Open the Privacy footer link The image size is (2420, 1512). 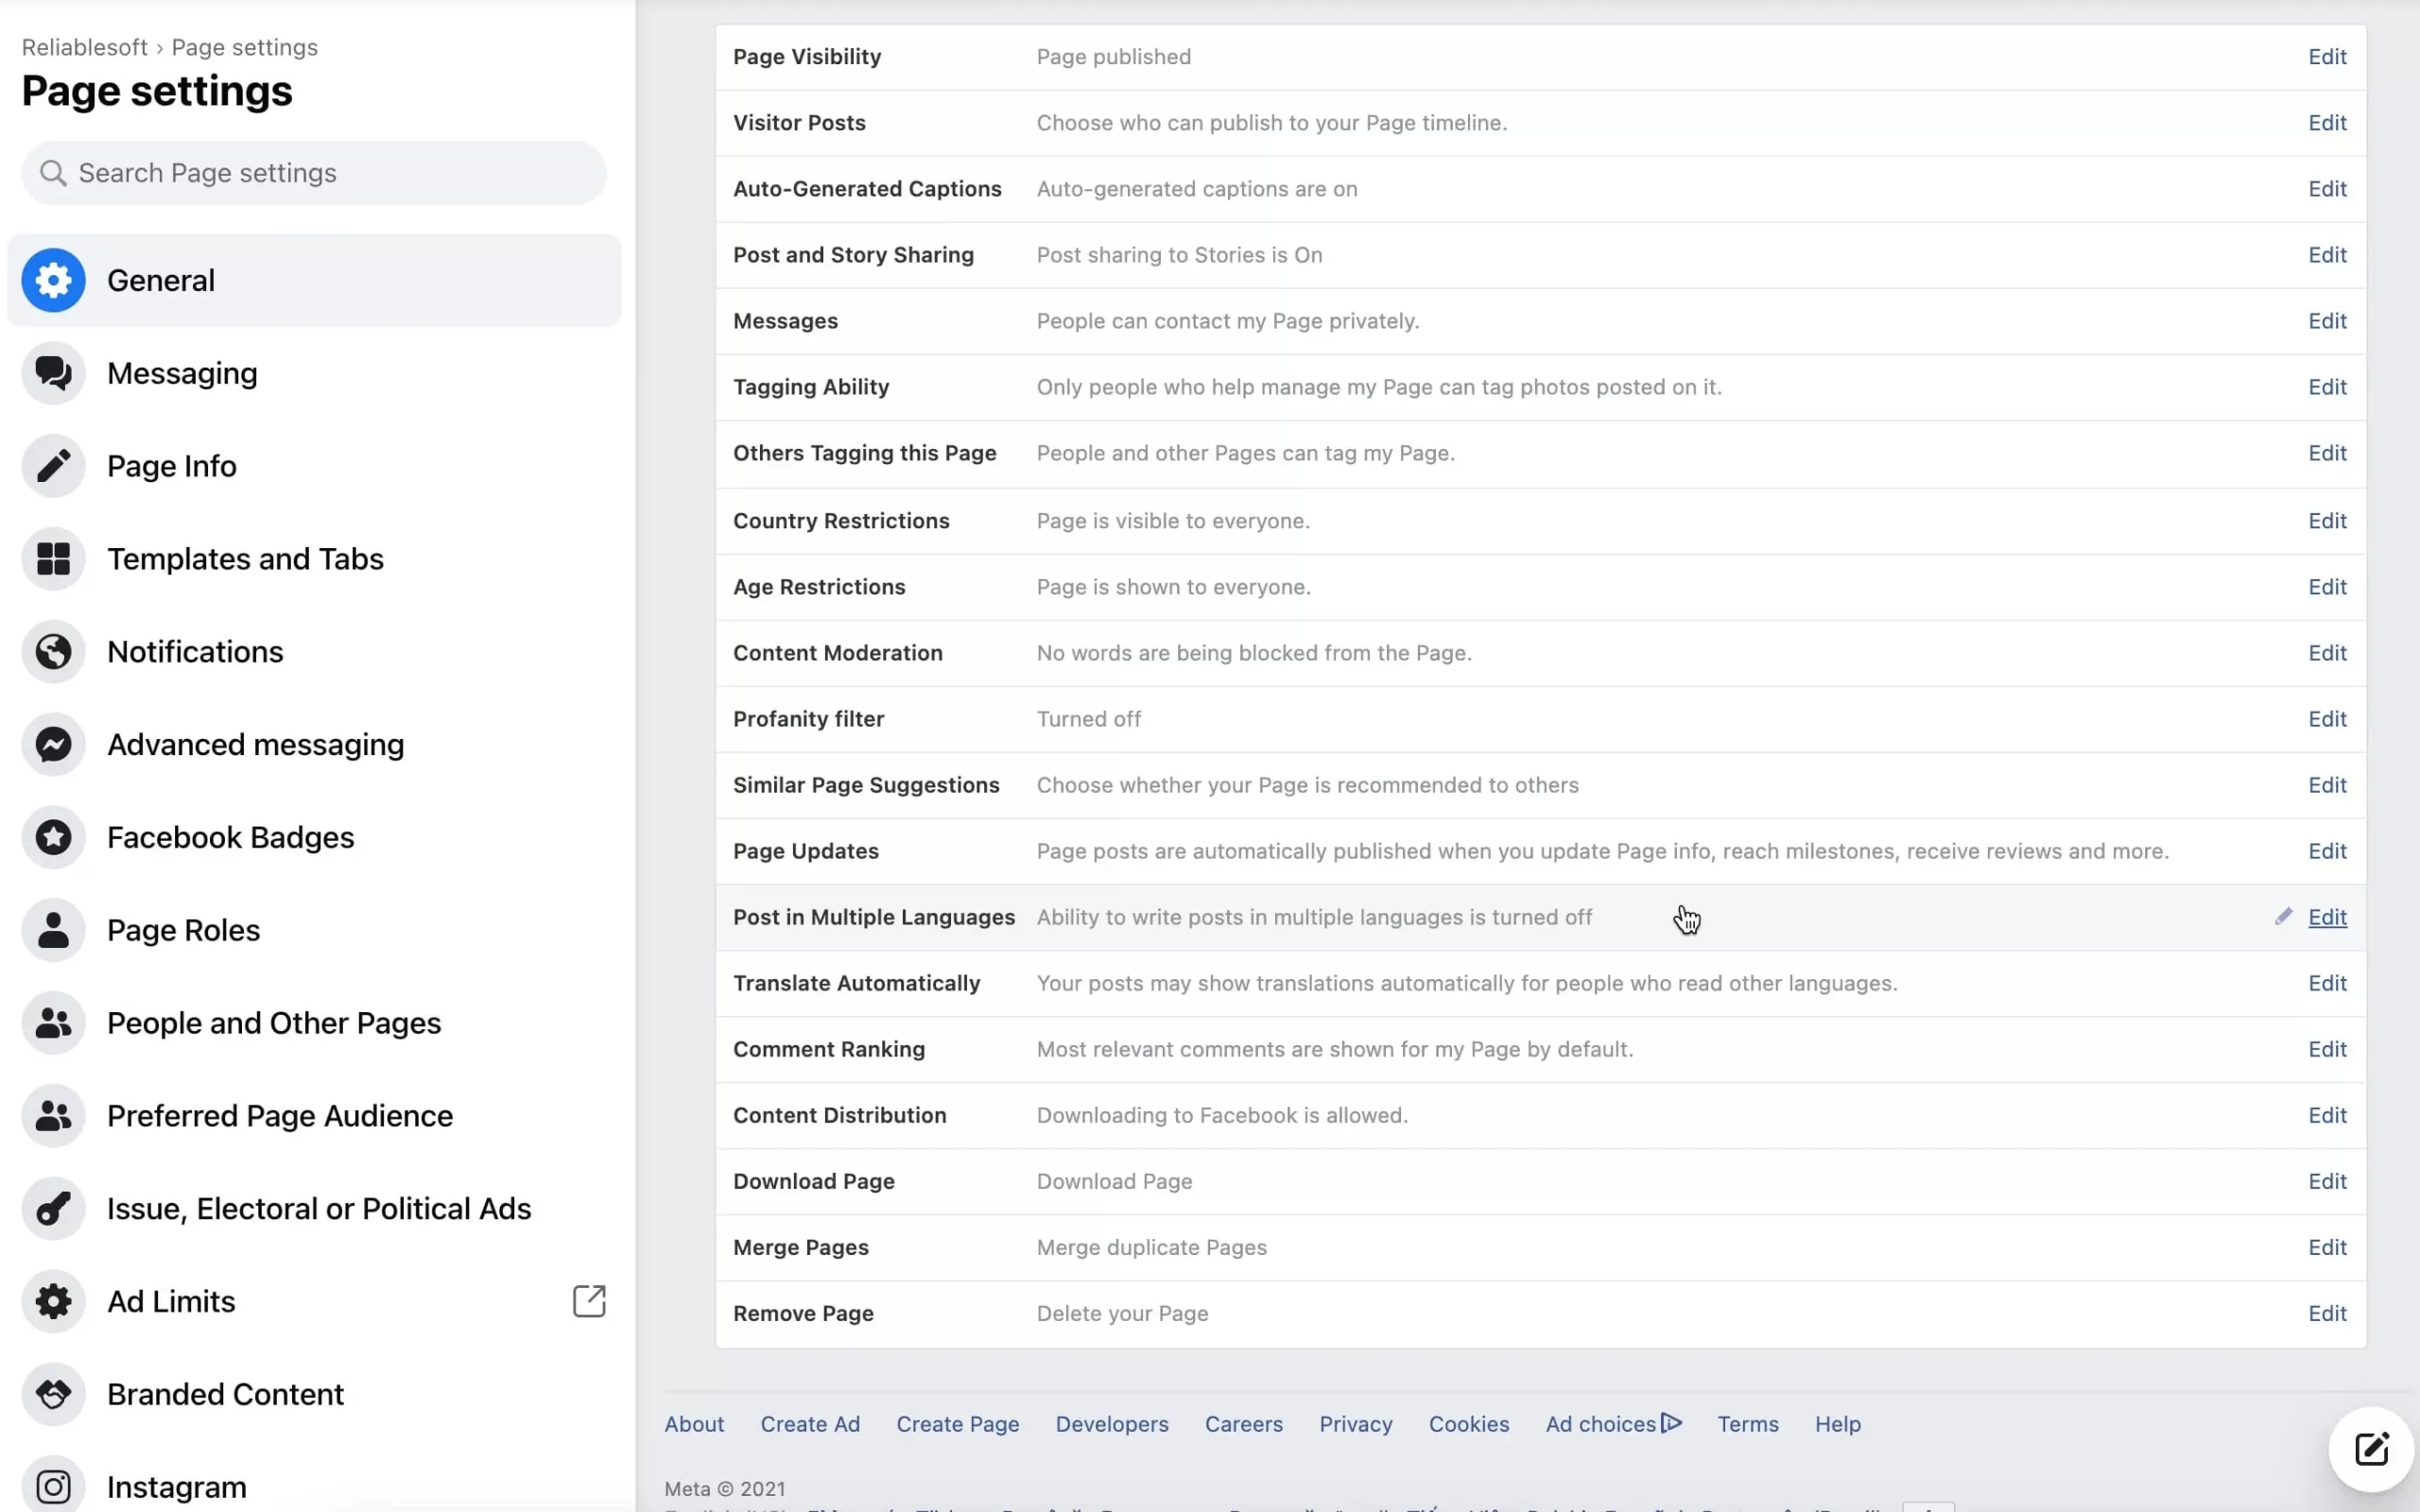1355,1424
